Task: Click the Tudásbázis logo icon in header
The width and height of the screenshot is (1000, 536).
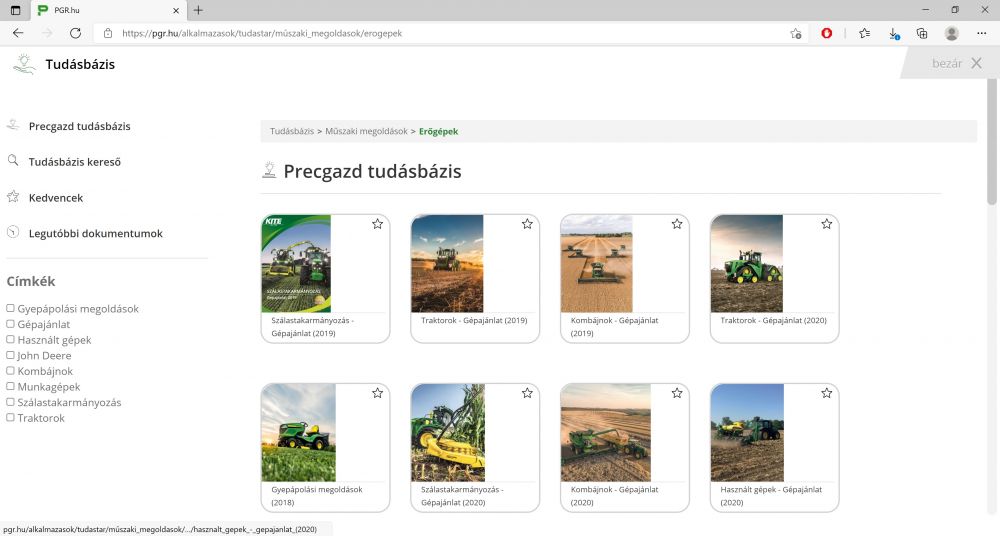Action: point(24,64)
